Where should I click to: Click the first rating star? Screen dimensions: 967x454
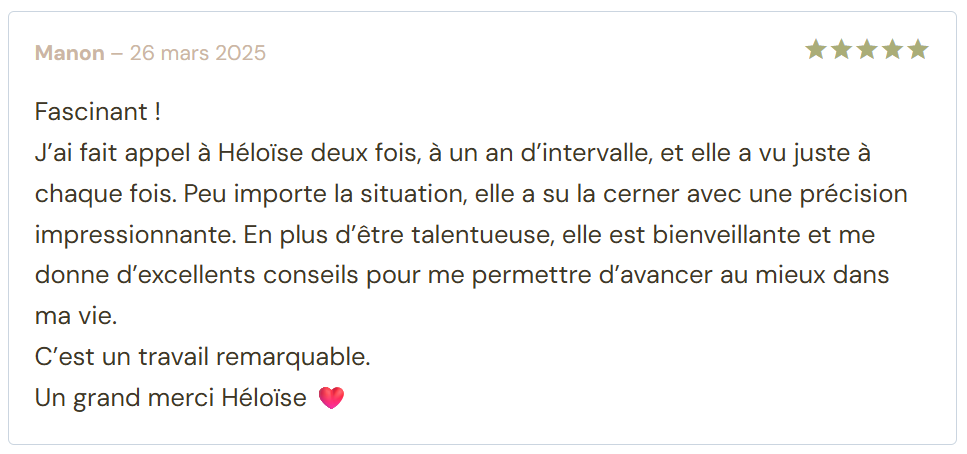(x=816, y=50)
